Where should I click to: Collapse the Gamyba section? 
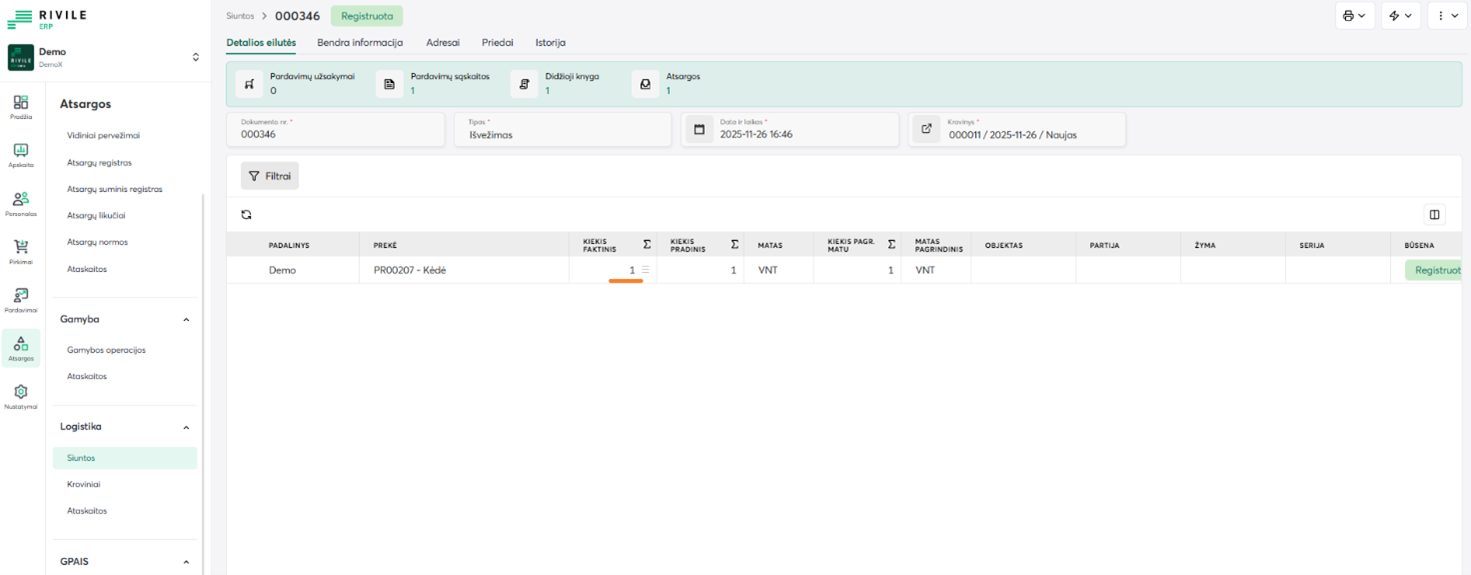(186, 320)
